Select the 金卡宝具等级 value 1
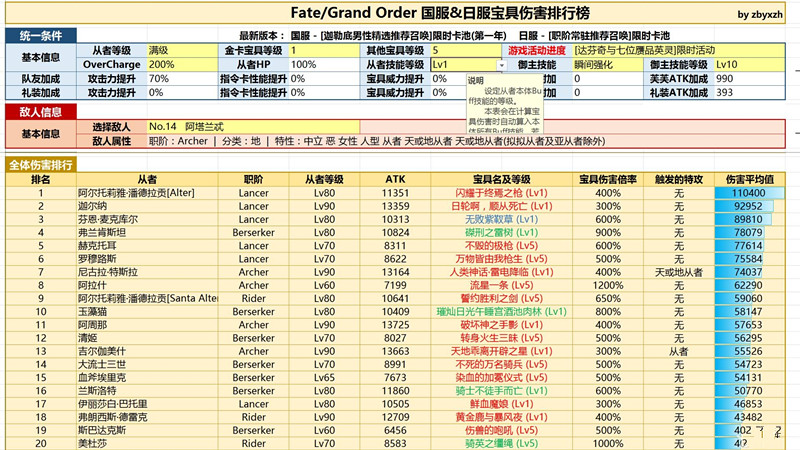 point(324,51)
